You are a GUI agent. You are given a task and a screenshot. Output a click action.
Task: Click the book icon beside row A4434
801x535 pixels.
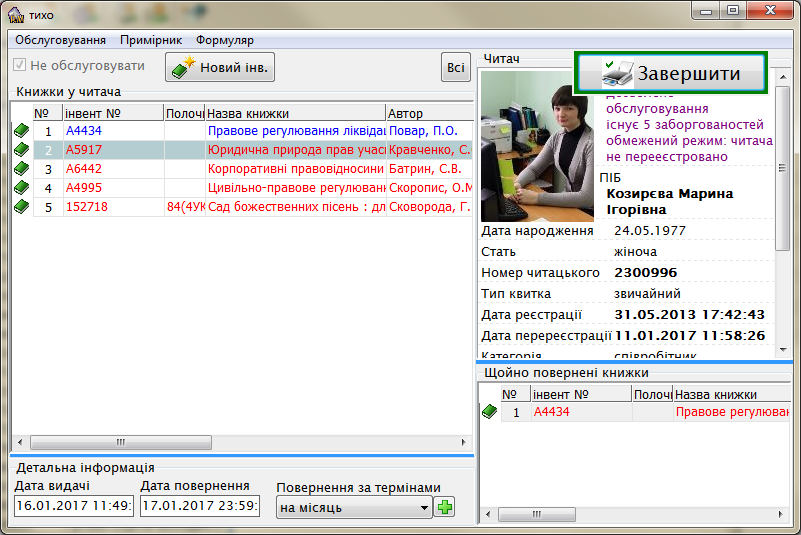point(21,131)
